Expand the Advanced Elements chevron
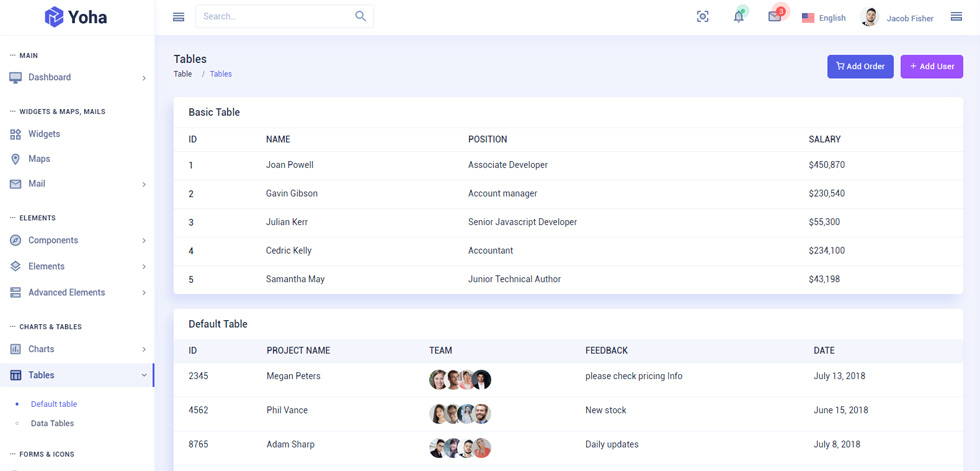Screen dimensions: 980x471 pyautogui.click(x=144, y=293)
